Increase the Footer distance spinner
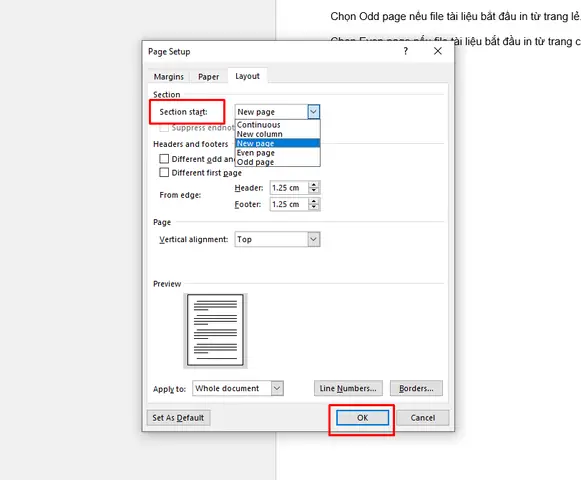The height and width of the screenshot is (480, 581). coord(314,201)
